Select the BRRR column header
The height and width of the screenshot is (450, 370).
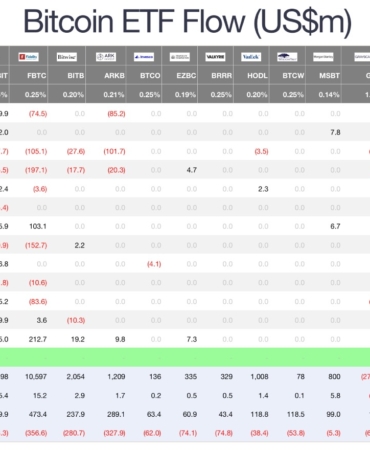(222, 76)
